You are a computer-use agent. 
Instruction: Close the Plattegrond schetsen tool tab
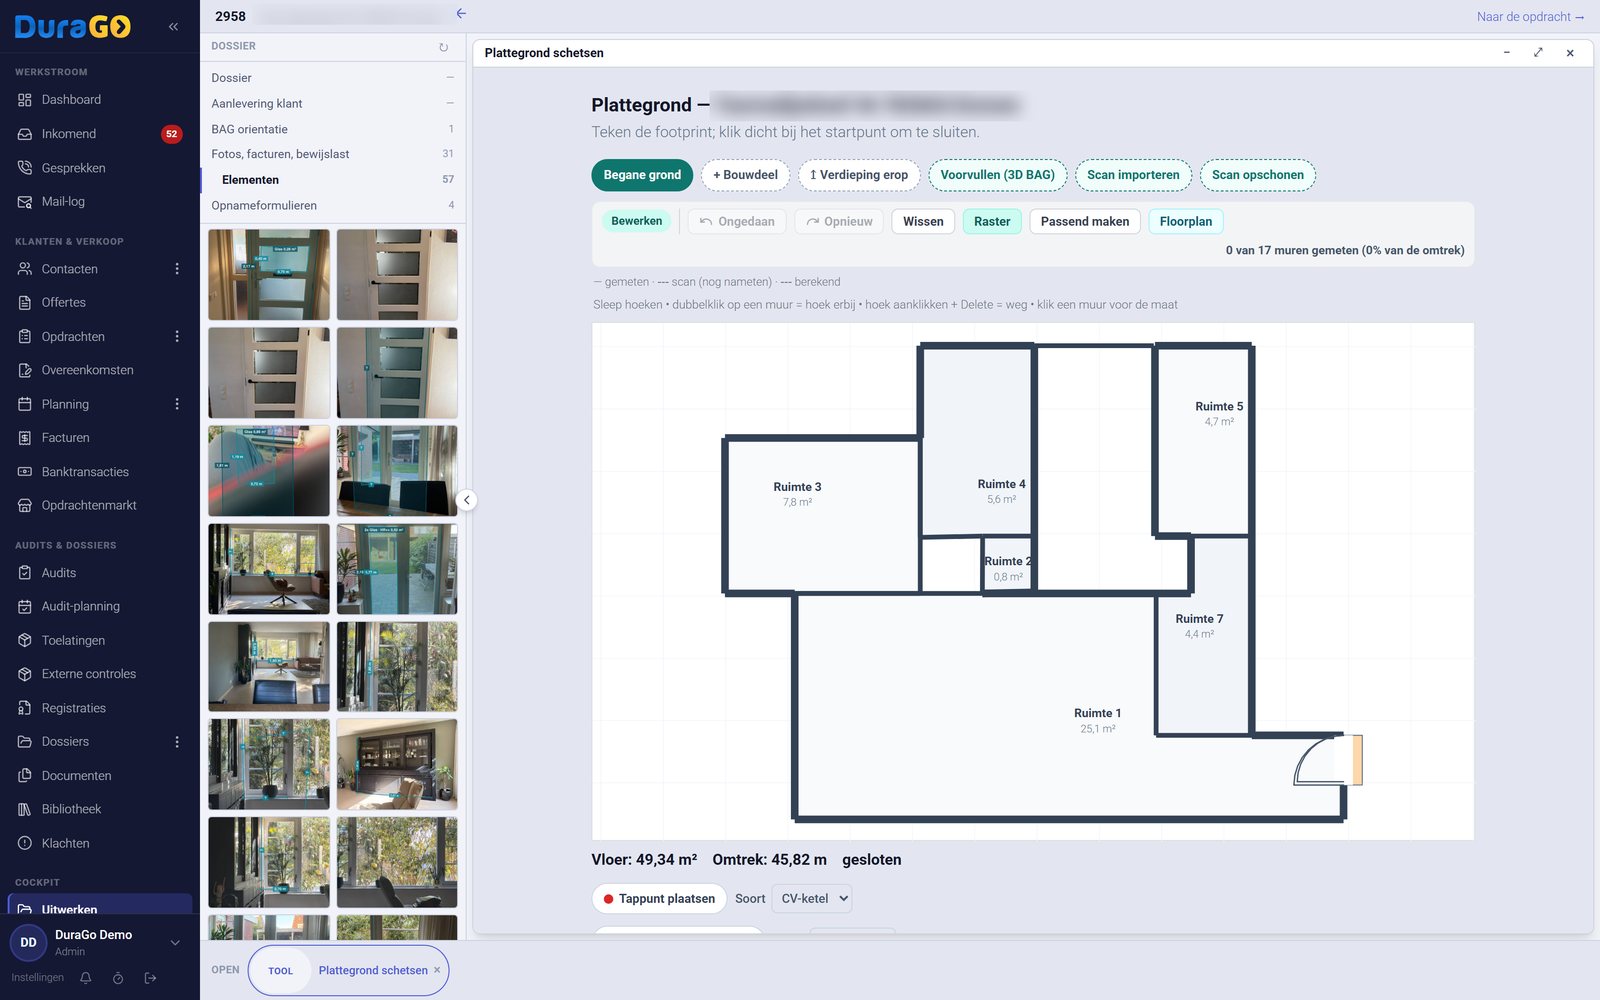437,970
